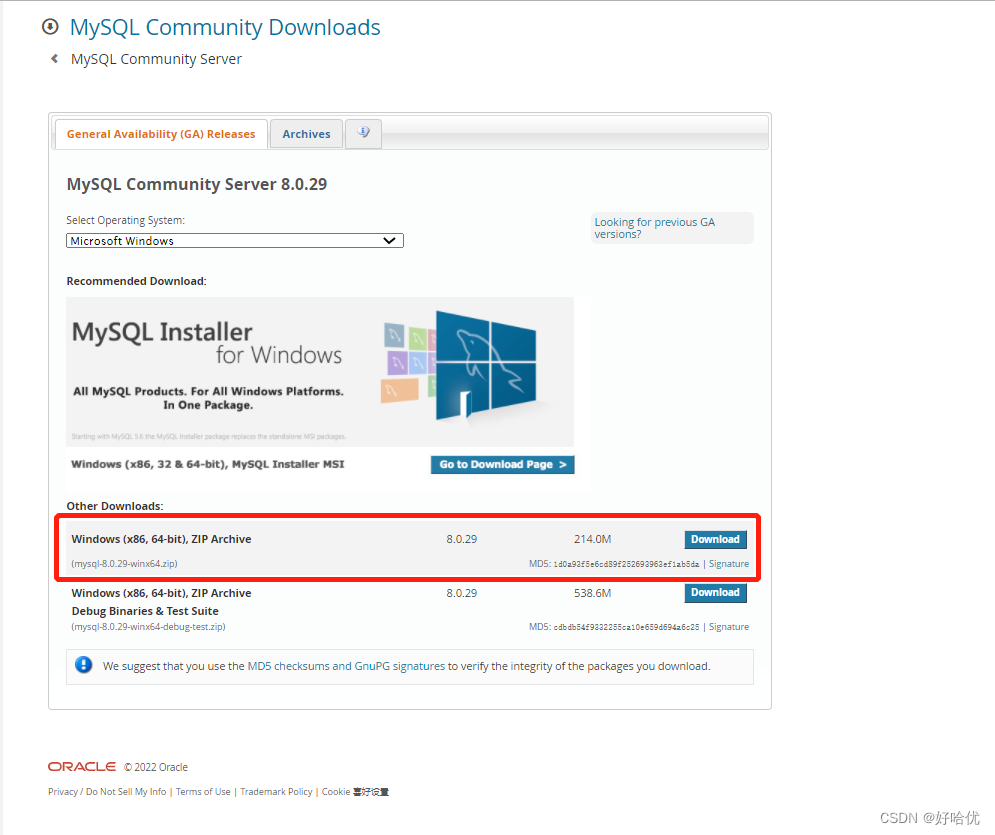Click the back arrow before MySQL Community Server
Image resolution: width=995 pixels, height=835 pixels.
[x=55, y=59]
